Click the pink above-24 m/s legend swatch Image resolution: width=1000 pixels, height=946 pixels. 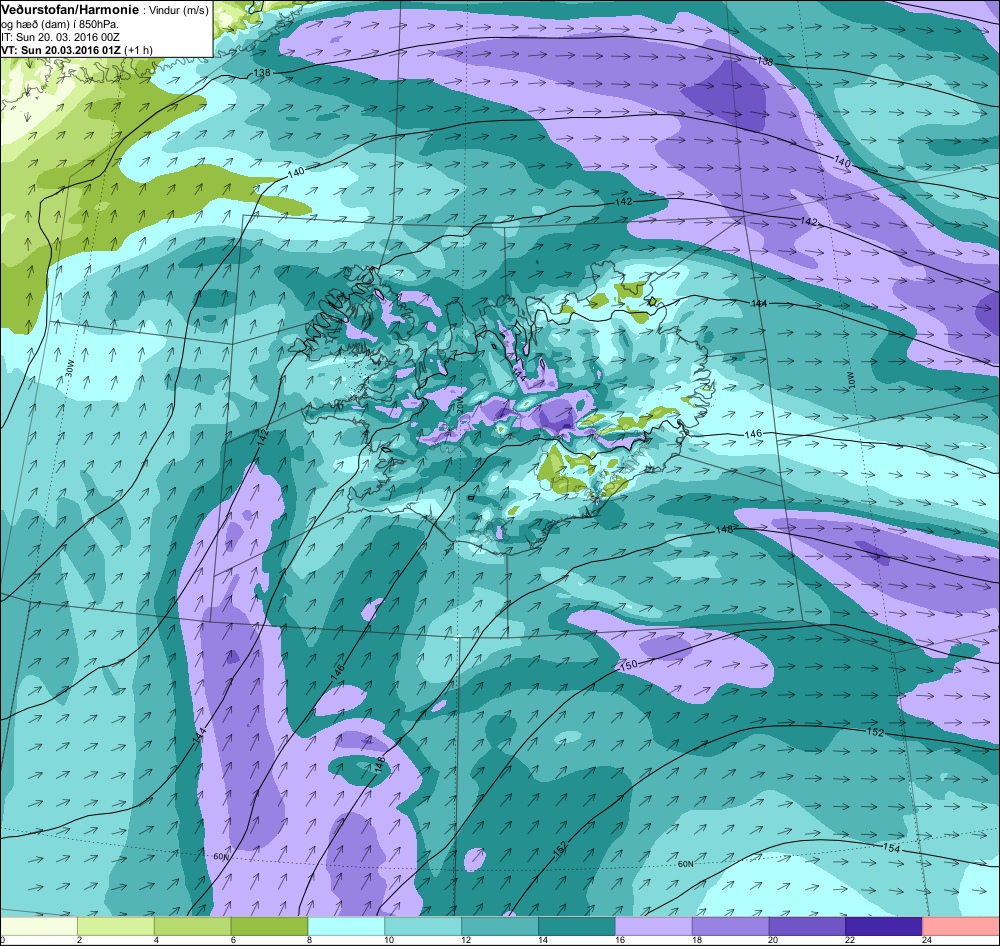pyautogui.click(x=961, y=926)
